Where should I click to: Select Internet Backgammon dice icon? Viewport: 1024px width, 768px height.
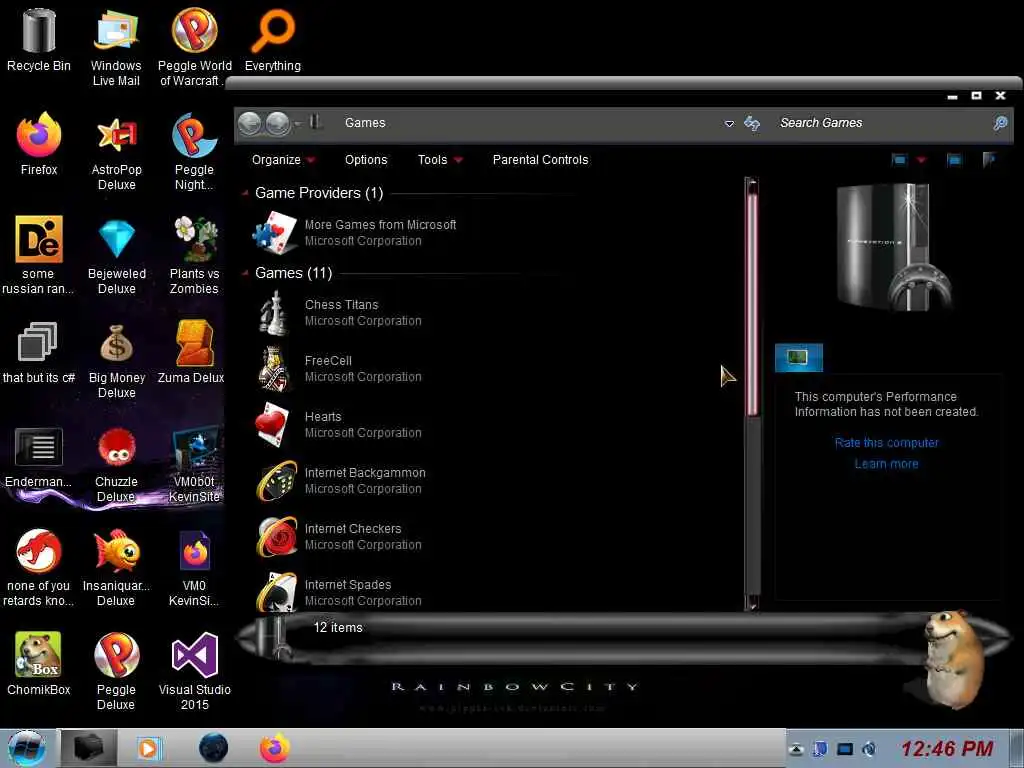276,481
